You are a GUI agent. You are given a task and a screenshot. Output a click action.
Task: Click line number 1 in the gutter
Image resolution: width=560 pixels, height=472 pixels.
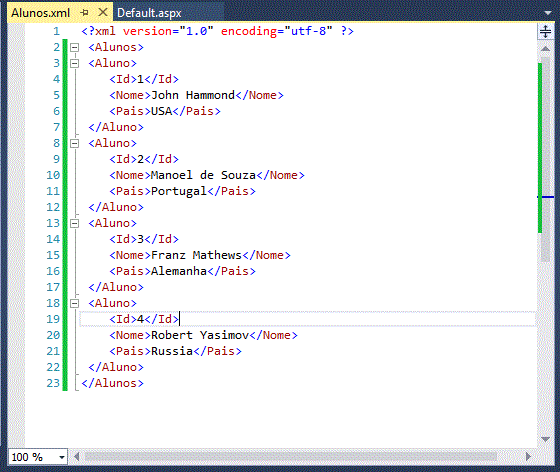(56, 31)
